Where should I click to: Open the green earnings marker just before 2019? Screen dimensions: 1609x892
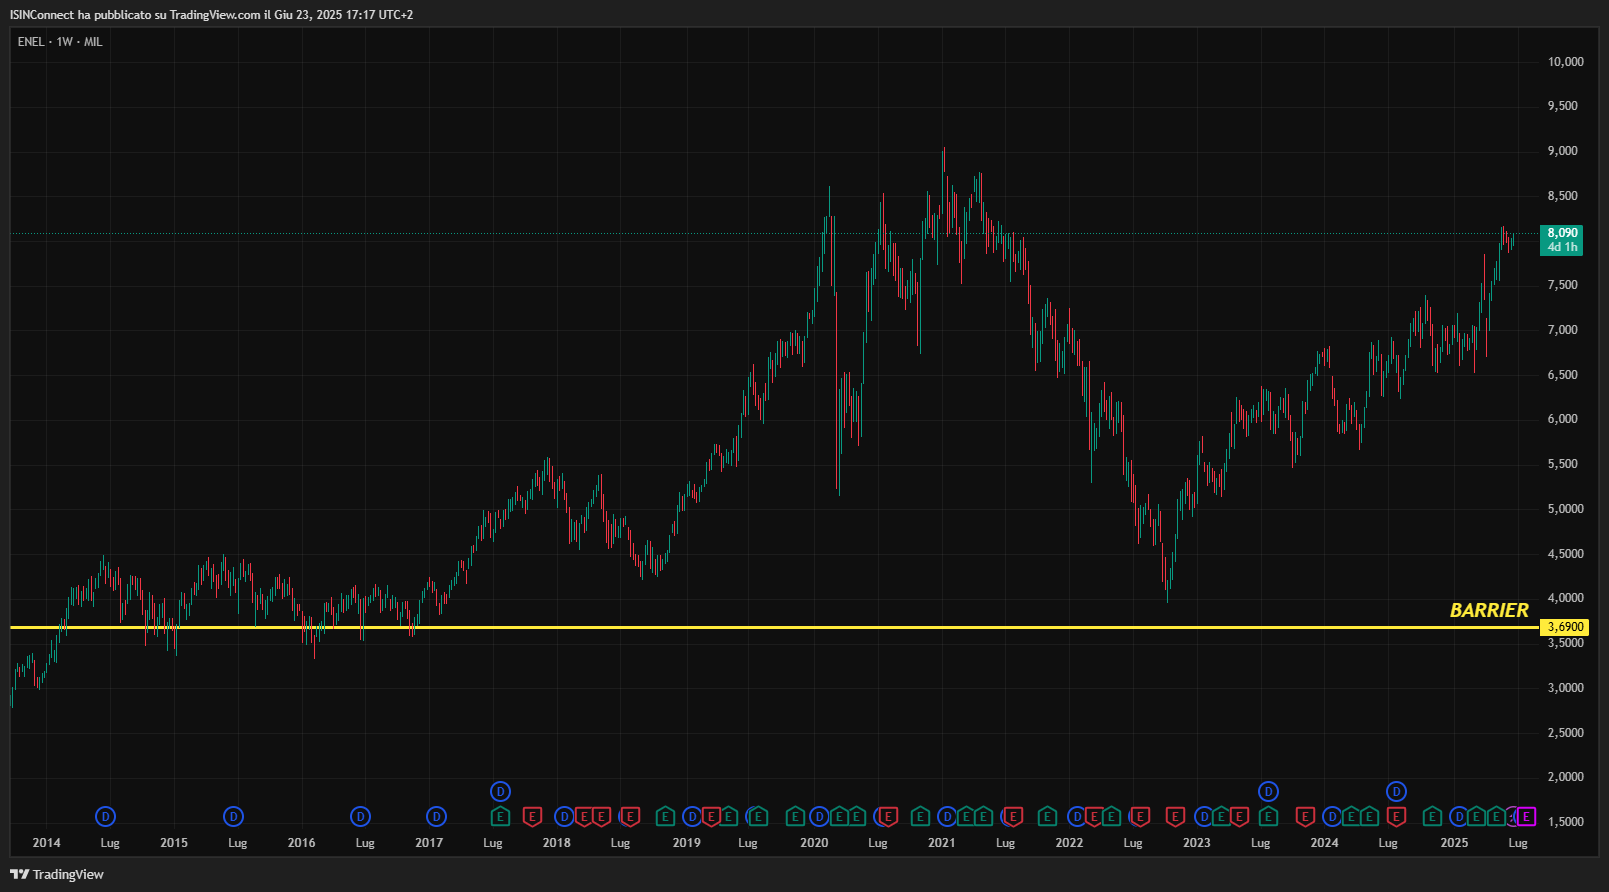pos(666,817)
